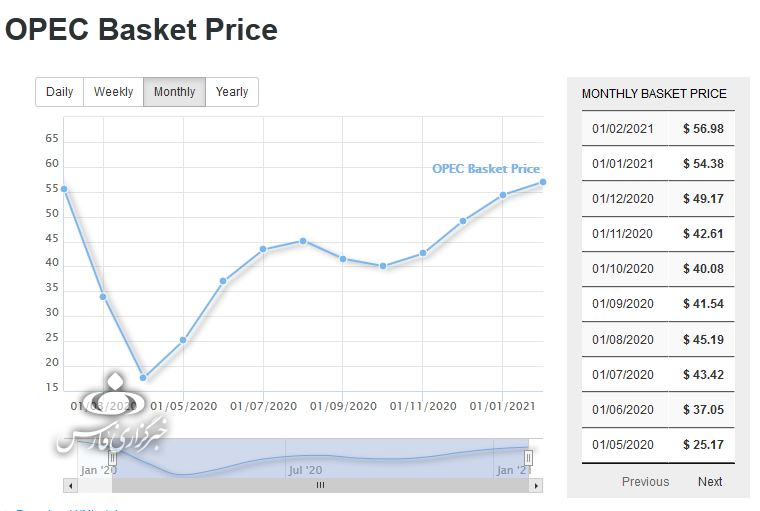760x511 pixels.
Task: Select the Yearly view button
Action: click(232, 92)
